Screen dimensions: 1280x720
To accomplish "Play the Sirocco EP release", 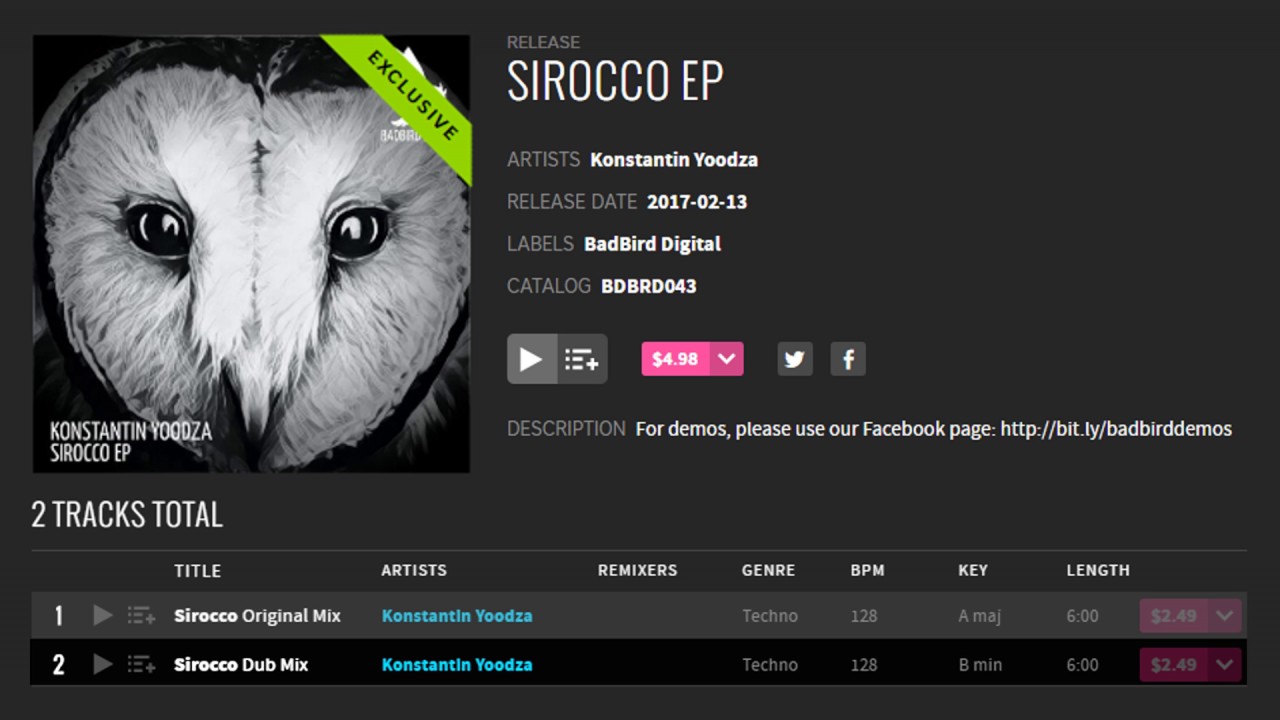I will (532, 359).
